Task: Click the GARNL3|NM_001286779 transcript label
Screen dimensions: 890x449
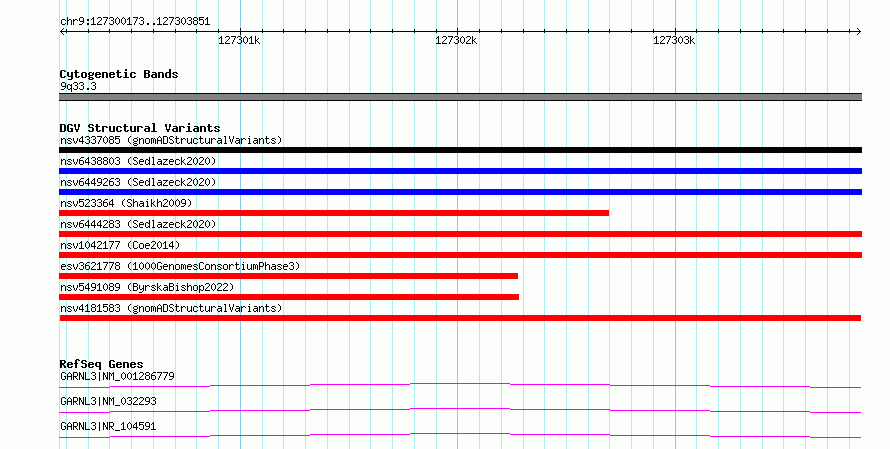Action: tap(117, 376)
